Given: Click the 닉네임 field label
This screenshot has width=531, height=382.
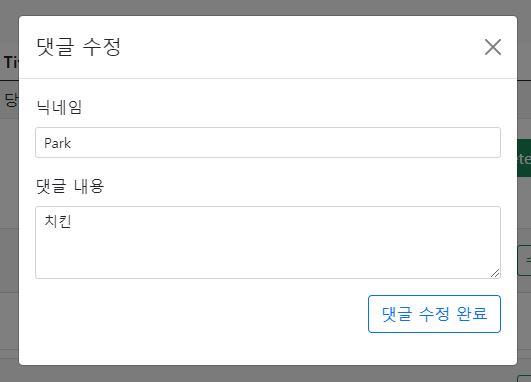Looking at the screenshot, I should pyautogui.click(x=59, y=107).
